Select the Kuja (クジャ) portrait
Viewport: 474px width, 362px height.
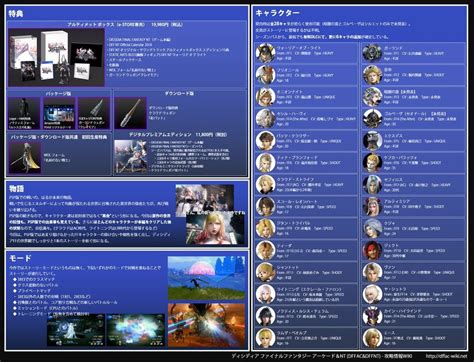pos(372,228)
